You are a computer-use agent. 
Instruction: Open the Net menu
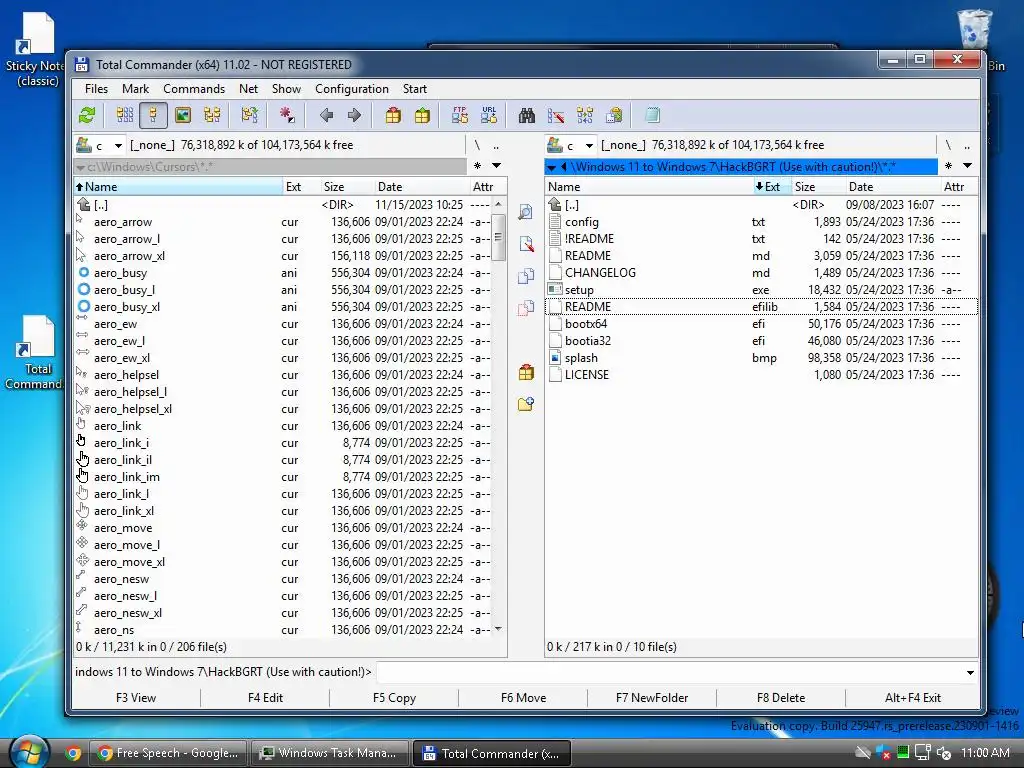pos(248,89)
